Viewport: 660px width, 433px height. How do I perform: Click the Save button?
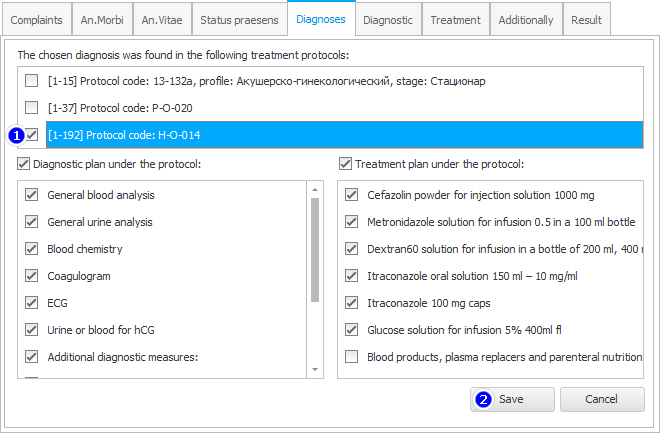coord(512,399)
